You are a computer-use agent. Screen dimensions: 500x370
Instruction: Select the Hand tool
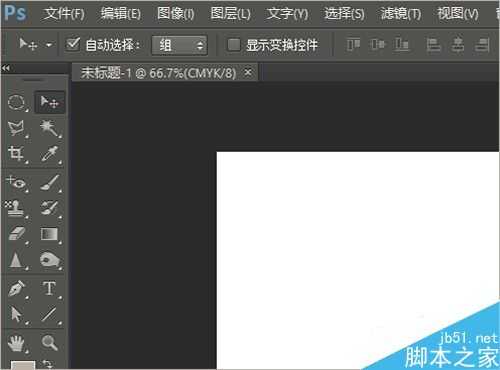16,343
